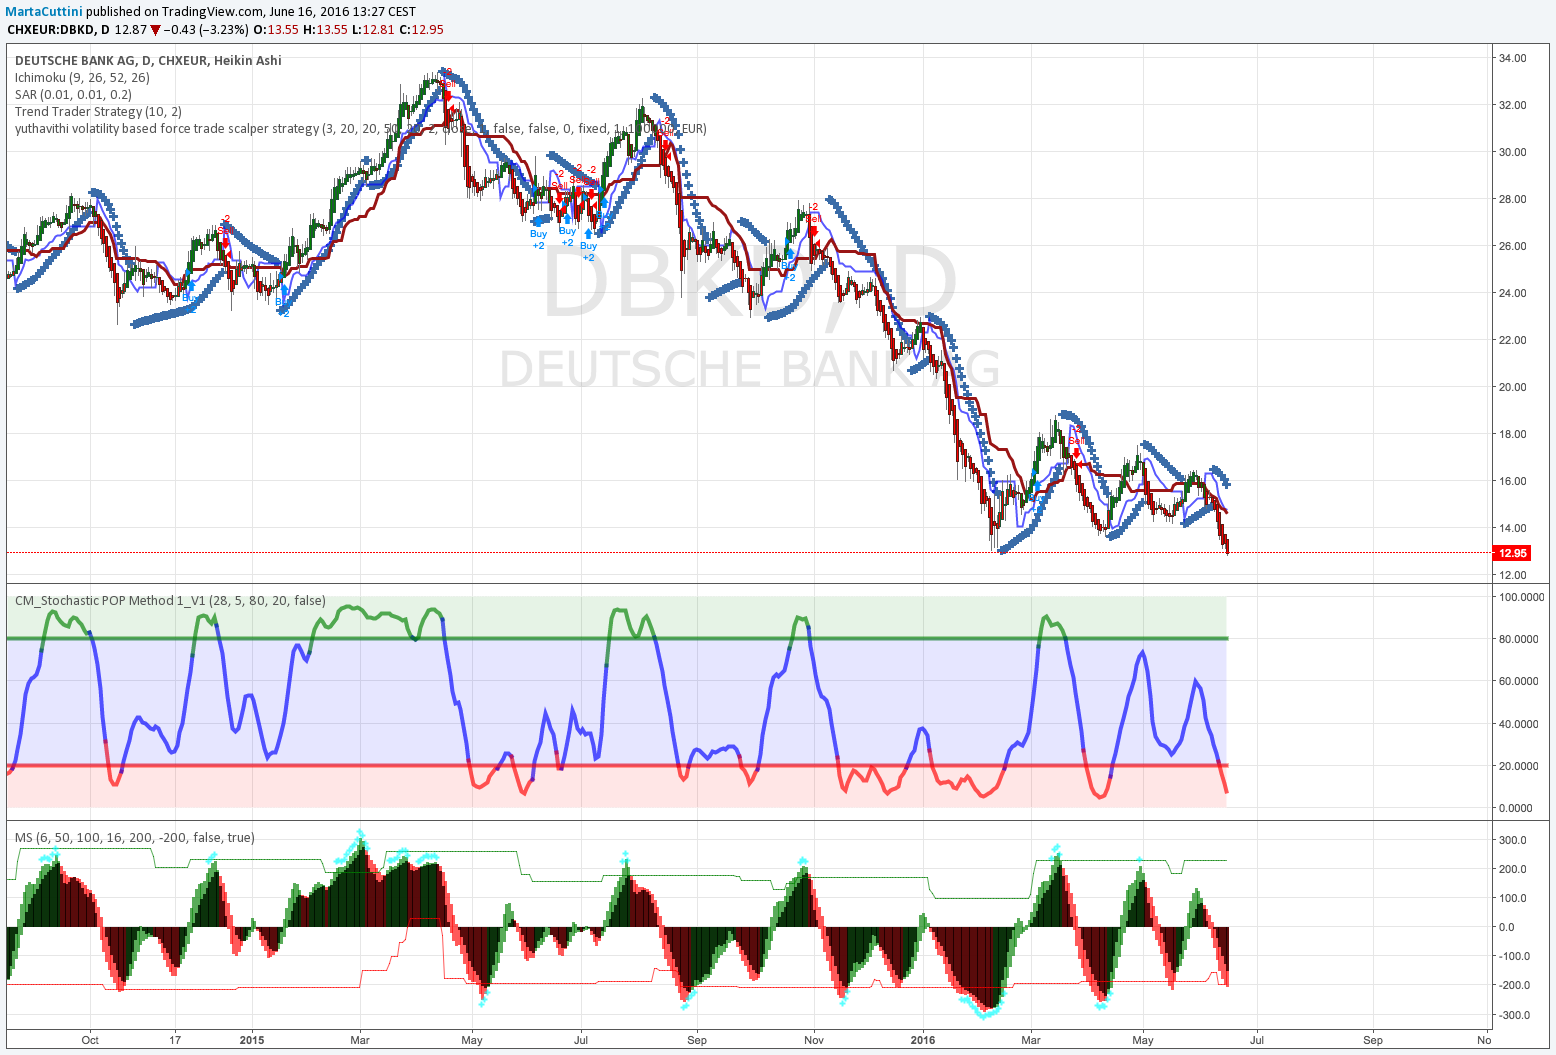Click the 40.0000 stochastic axis label
This screenshot has width=1556, height=1055.
click(x=1520, y=724)
